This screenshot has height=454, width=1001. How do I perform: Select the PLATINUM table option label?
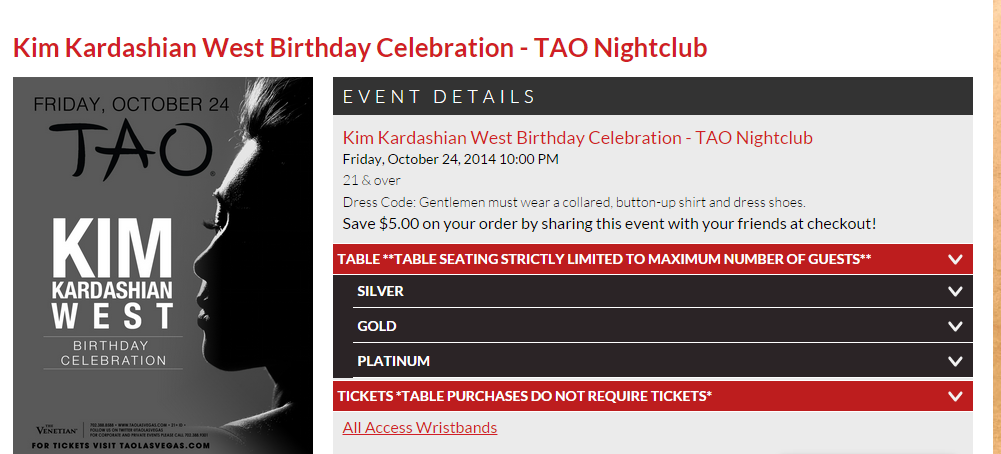393,361
